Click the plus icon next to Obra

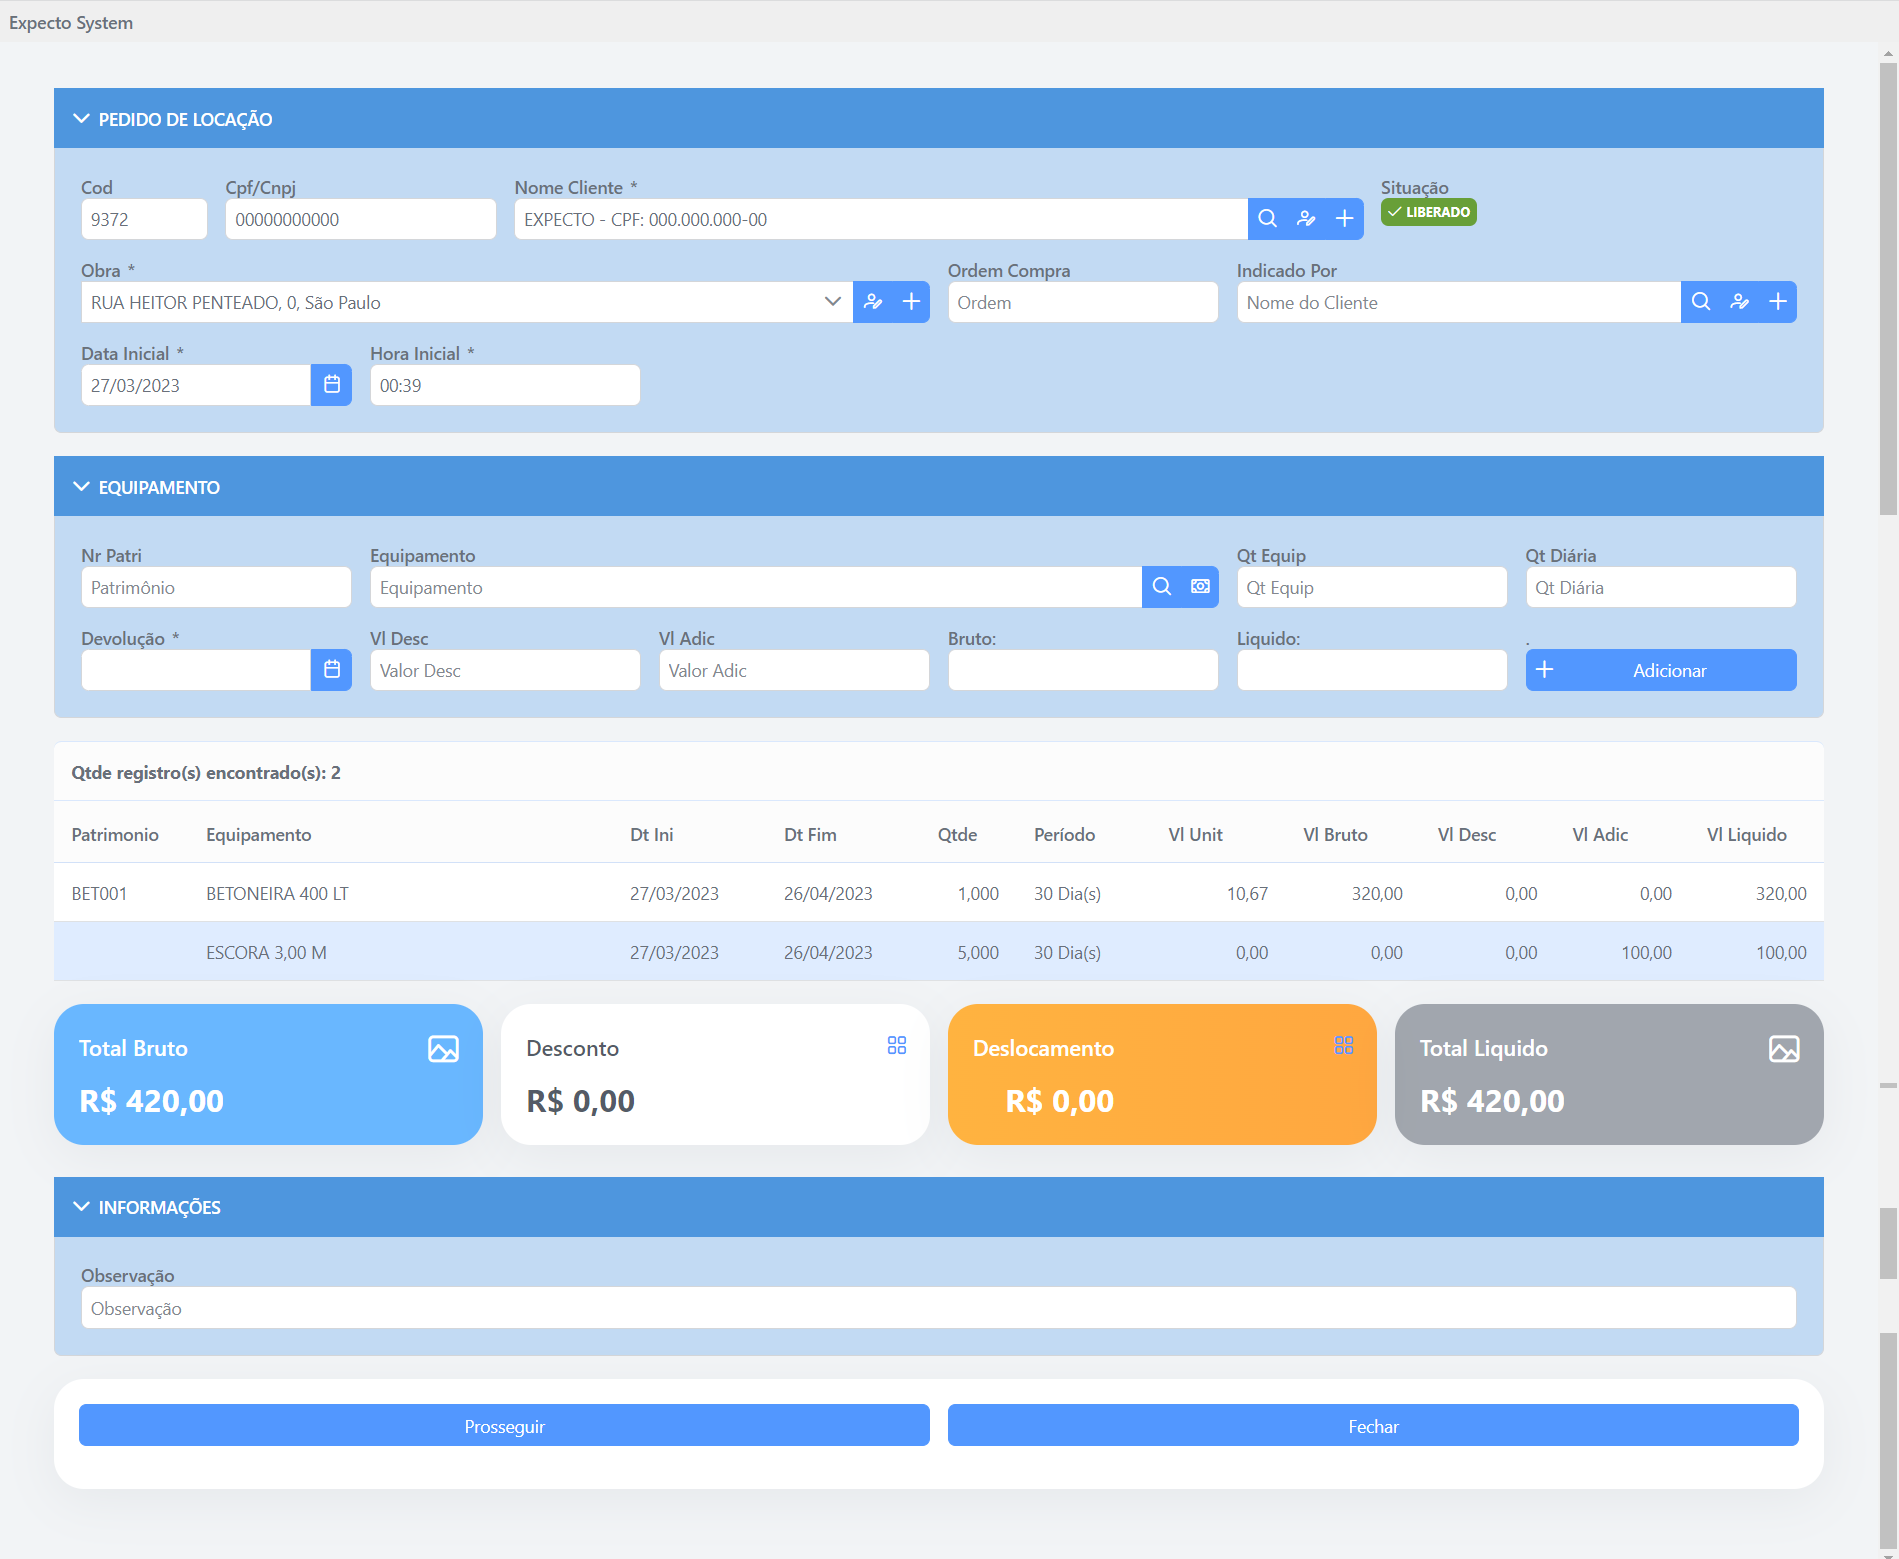point(911,302)
